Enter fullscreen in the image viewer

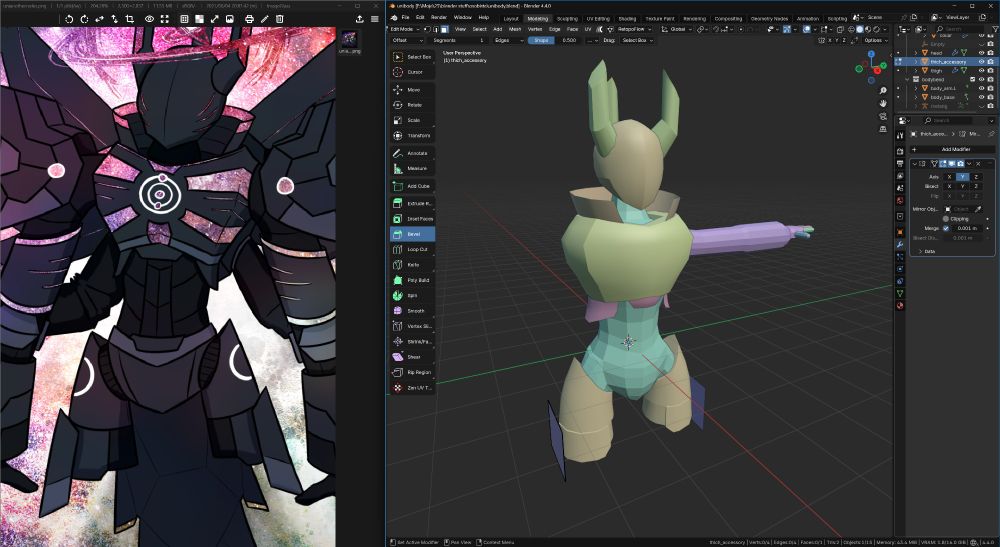tap(165, 19)
